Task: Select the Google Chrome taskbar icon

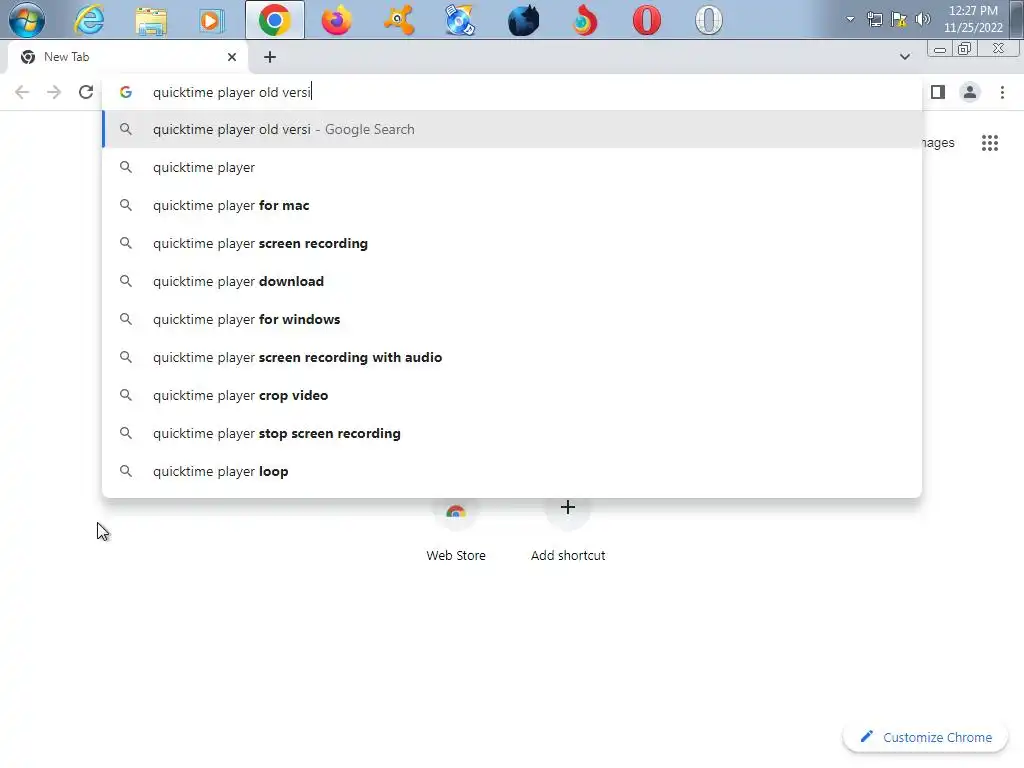Action: (274, 20)
